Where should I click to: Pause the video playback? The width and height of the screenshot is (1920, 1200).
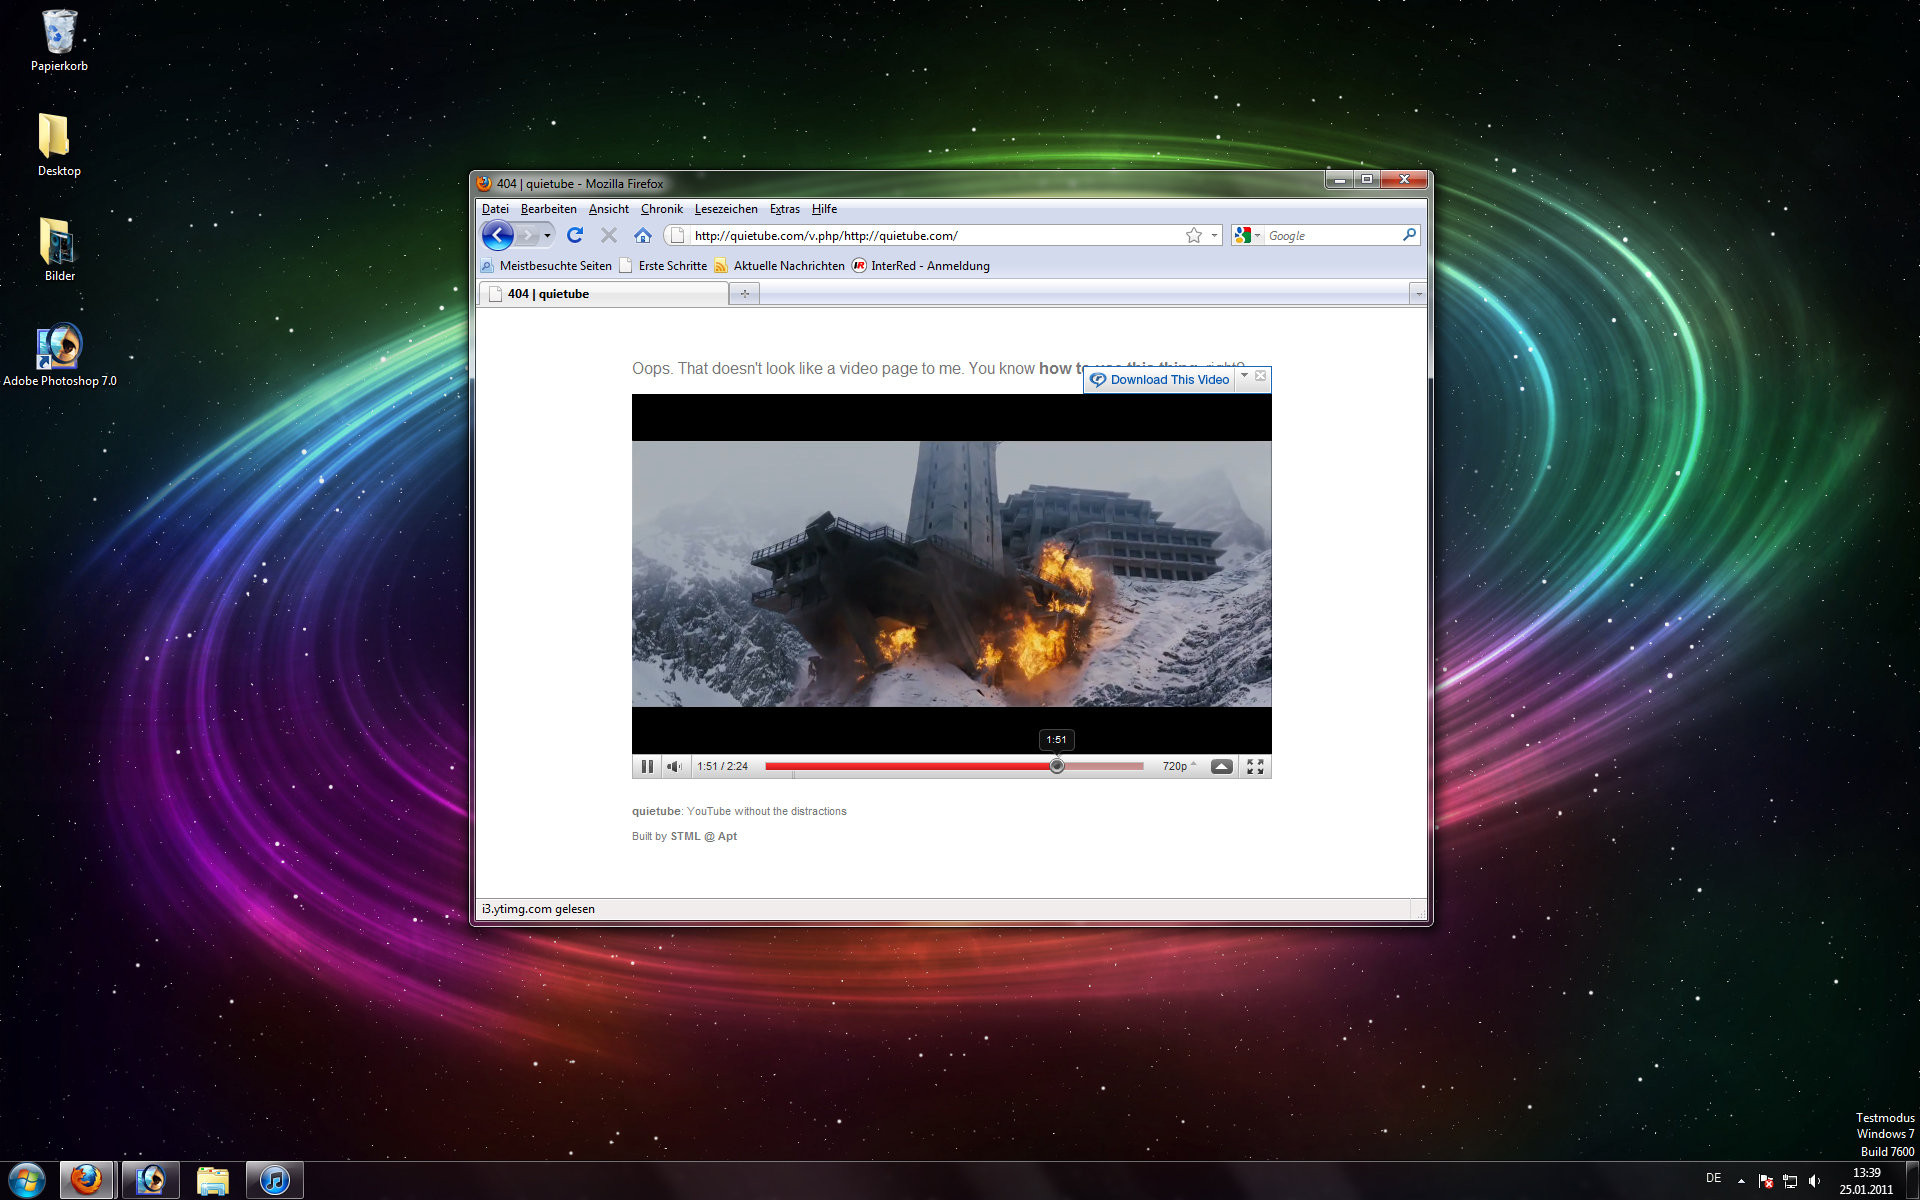tap(647, 766)
